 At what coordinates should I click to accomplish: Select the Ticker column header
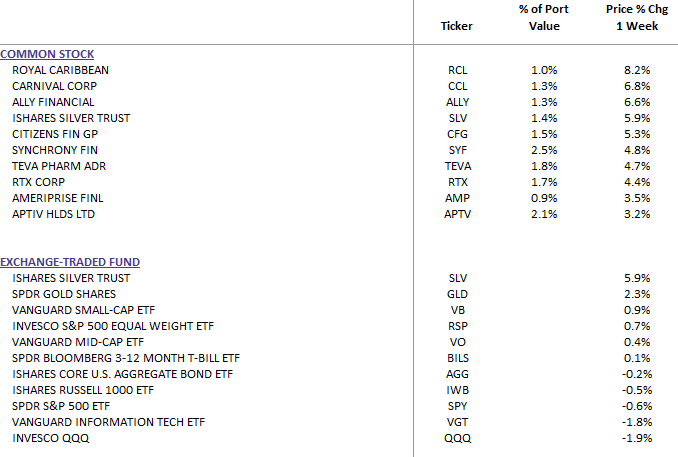[456, 26]
